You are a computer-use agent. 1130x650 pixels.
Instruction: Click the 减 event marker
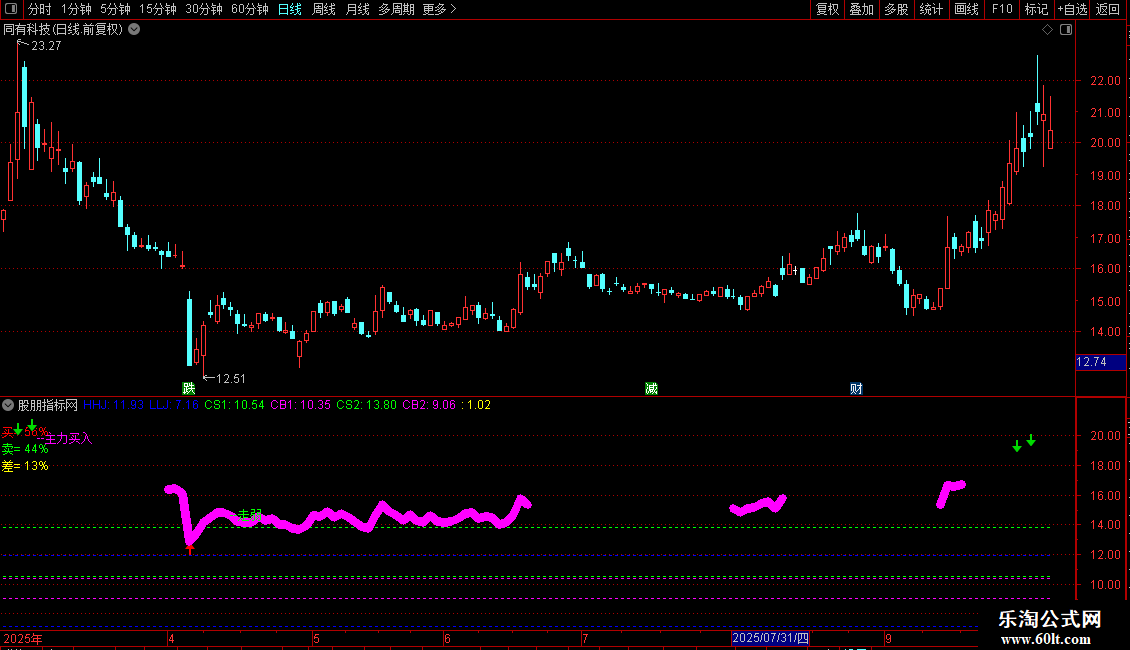(651, 388)
